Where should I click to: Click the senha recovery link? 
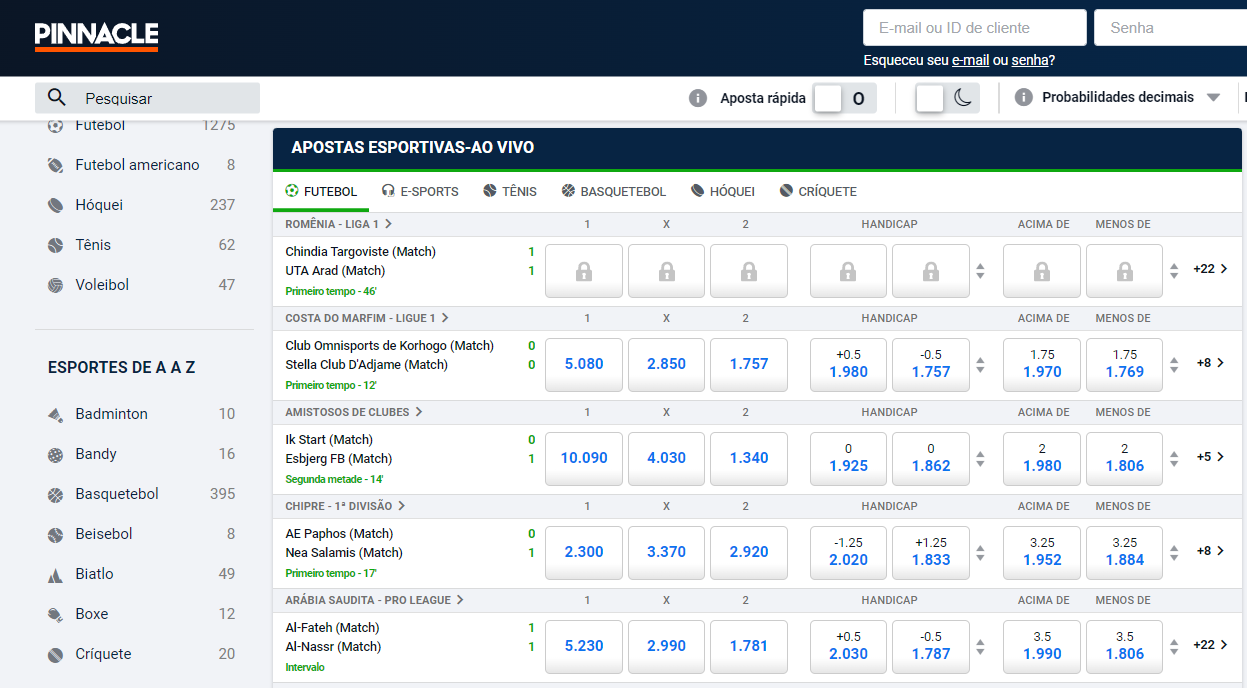click(x=1030, y=60)
